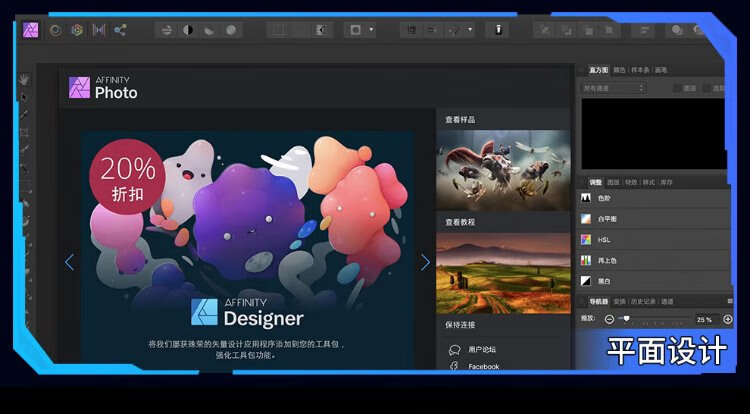
Task: Enable the 图层 checkbox in histogram panel
Action: [677, 88]
